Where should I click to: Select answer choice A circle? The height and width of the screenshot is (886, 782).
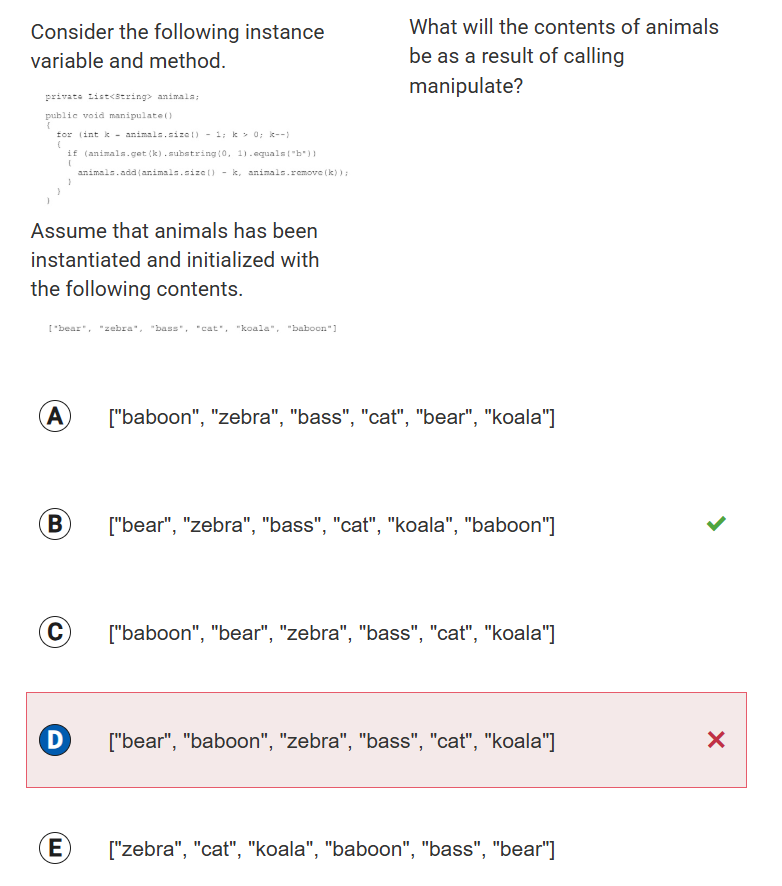click(x=55, y=417)
